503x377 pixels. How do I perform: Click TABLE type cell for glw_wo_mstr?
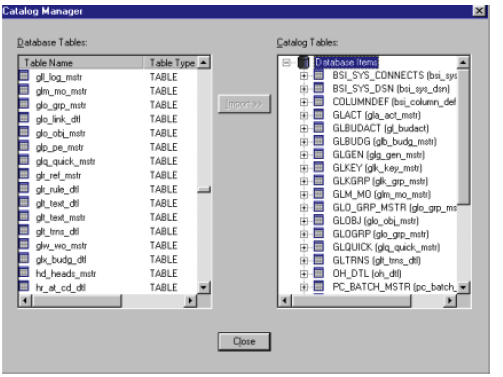164,245
